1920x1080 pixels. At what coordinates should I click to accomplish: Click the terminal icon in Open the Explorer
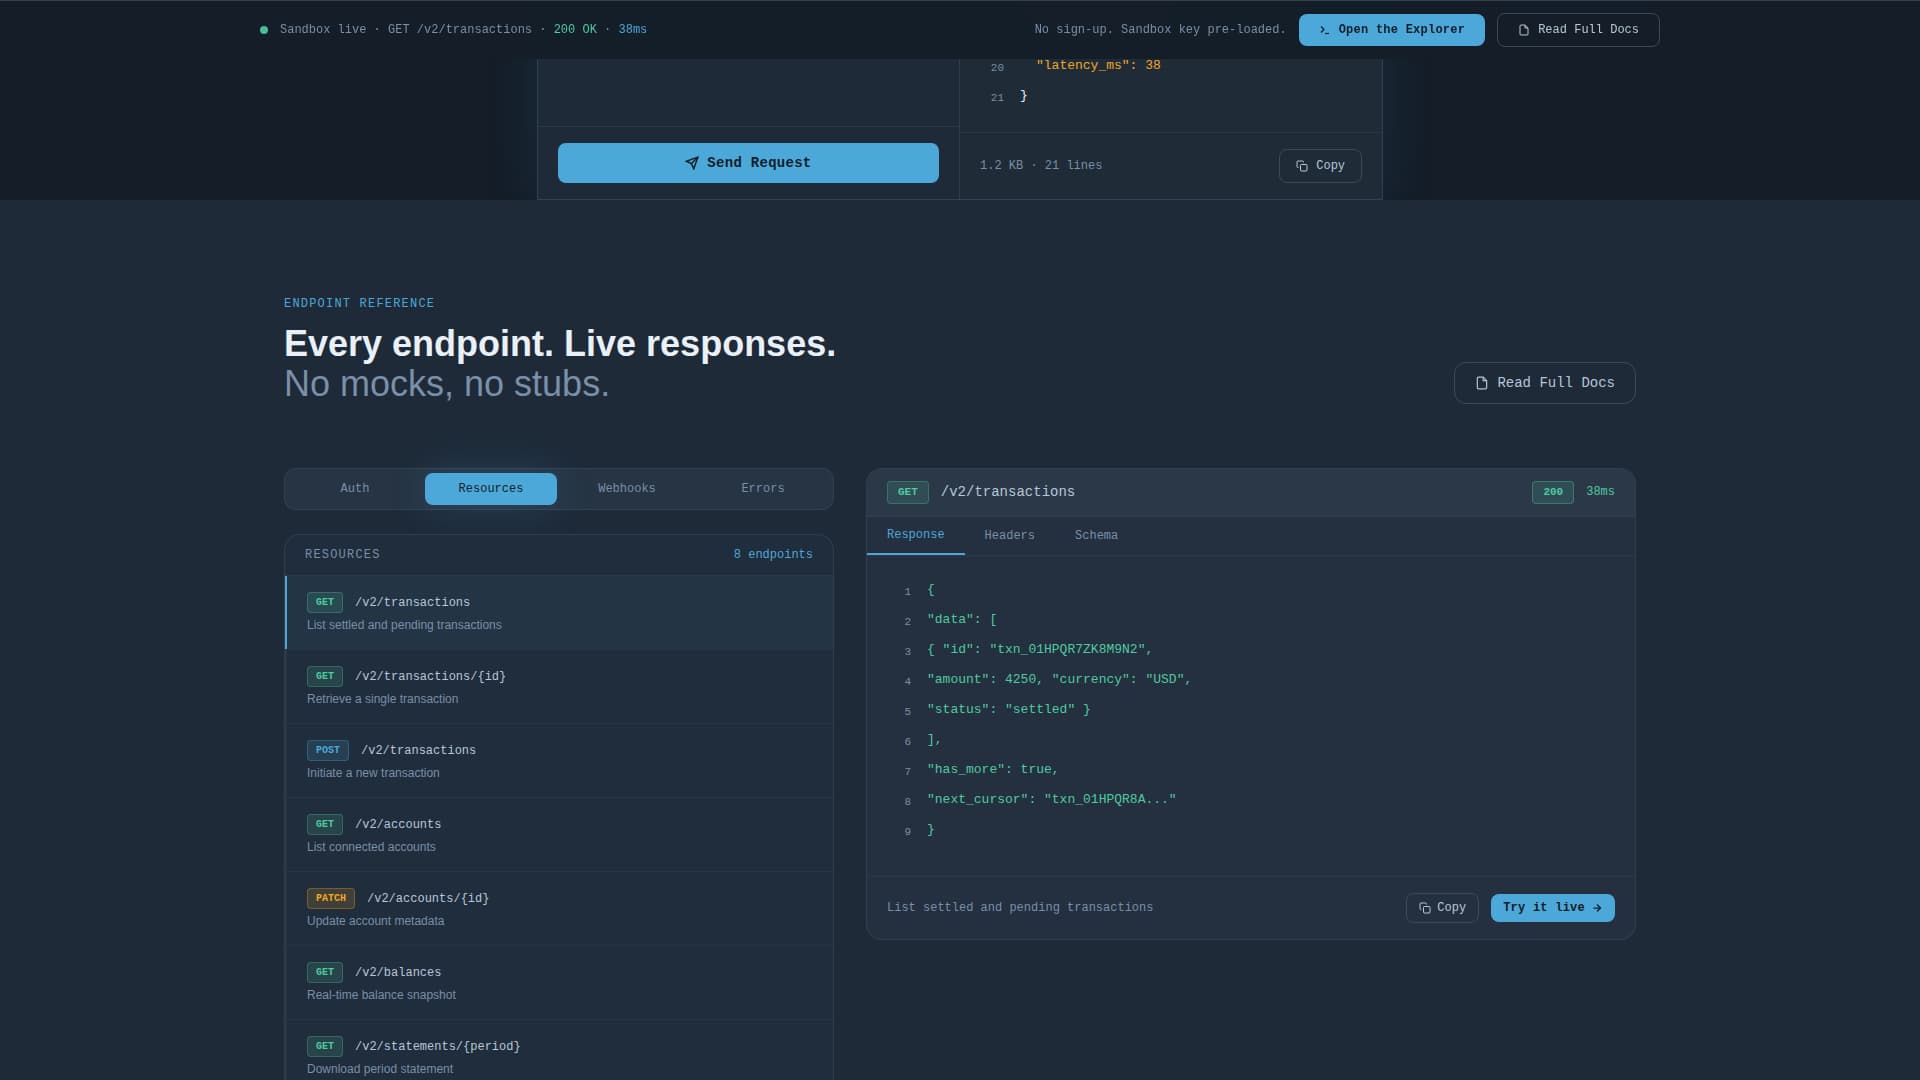[1324, 30]
